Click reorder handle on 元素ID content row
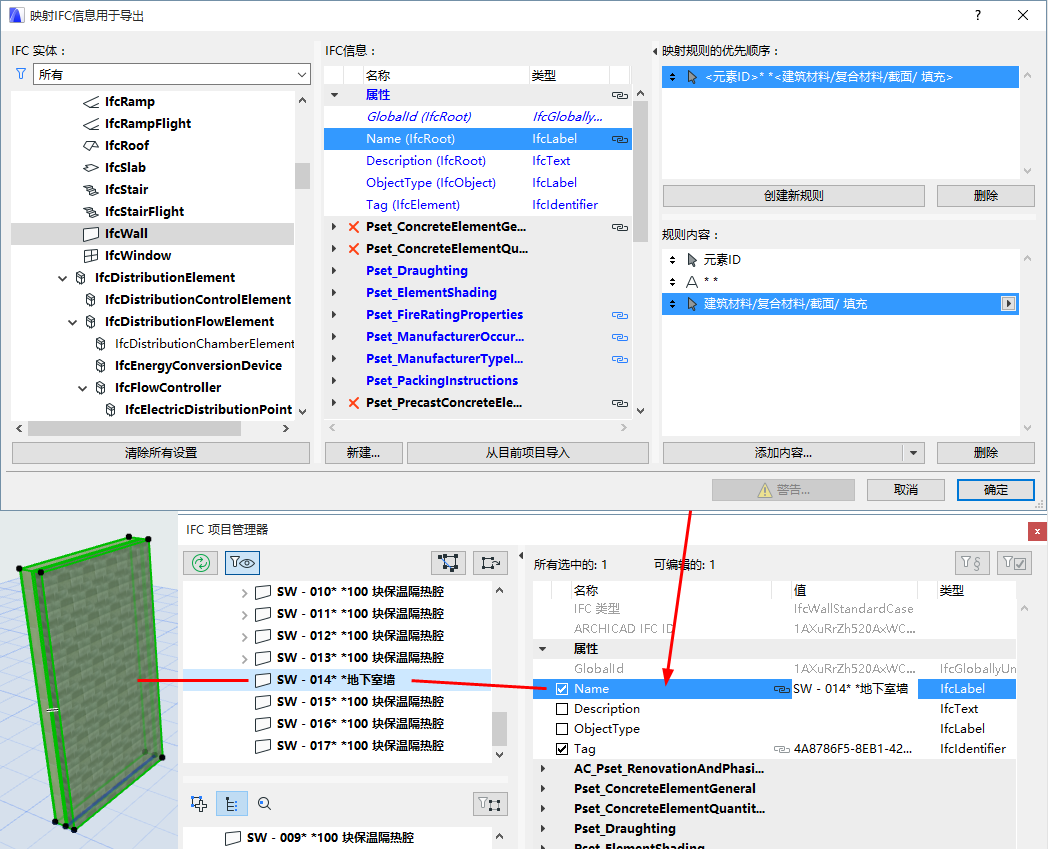 pos(672,260)
